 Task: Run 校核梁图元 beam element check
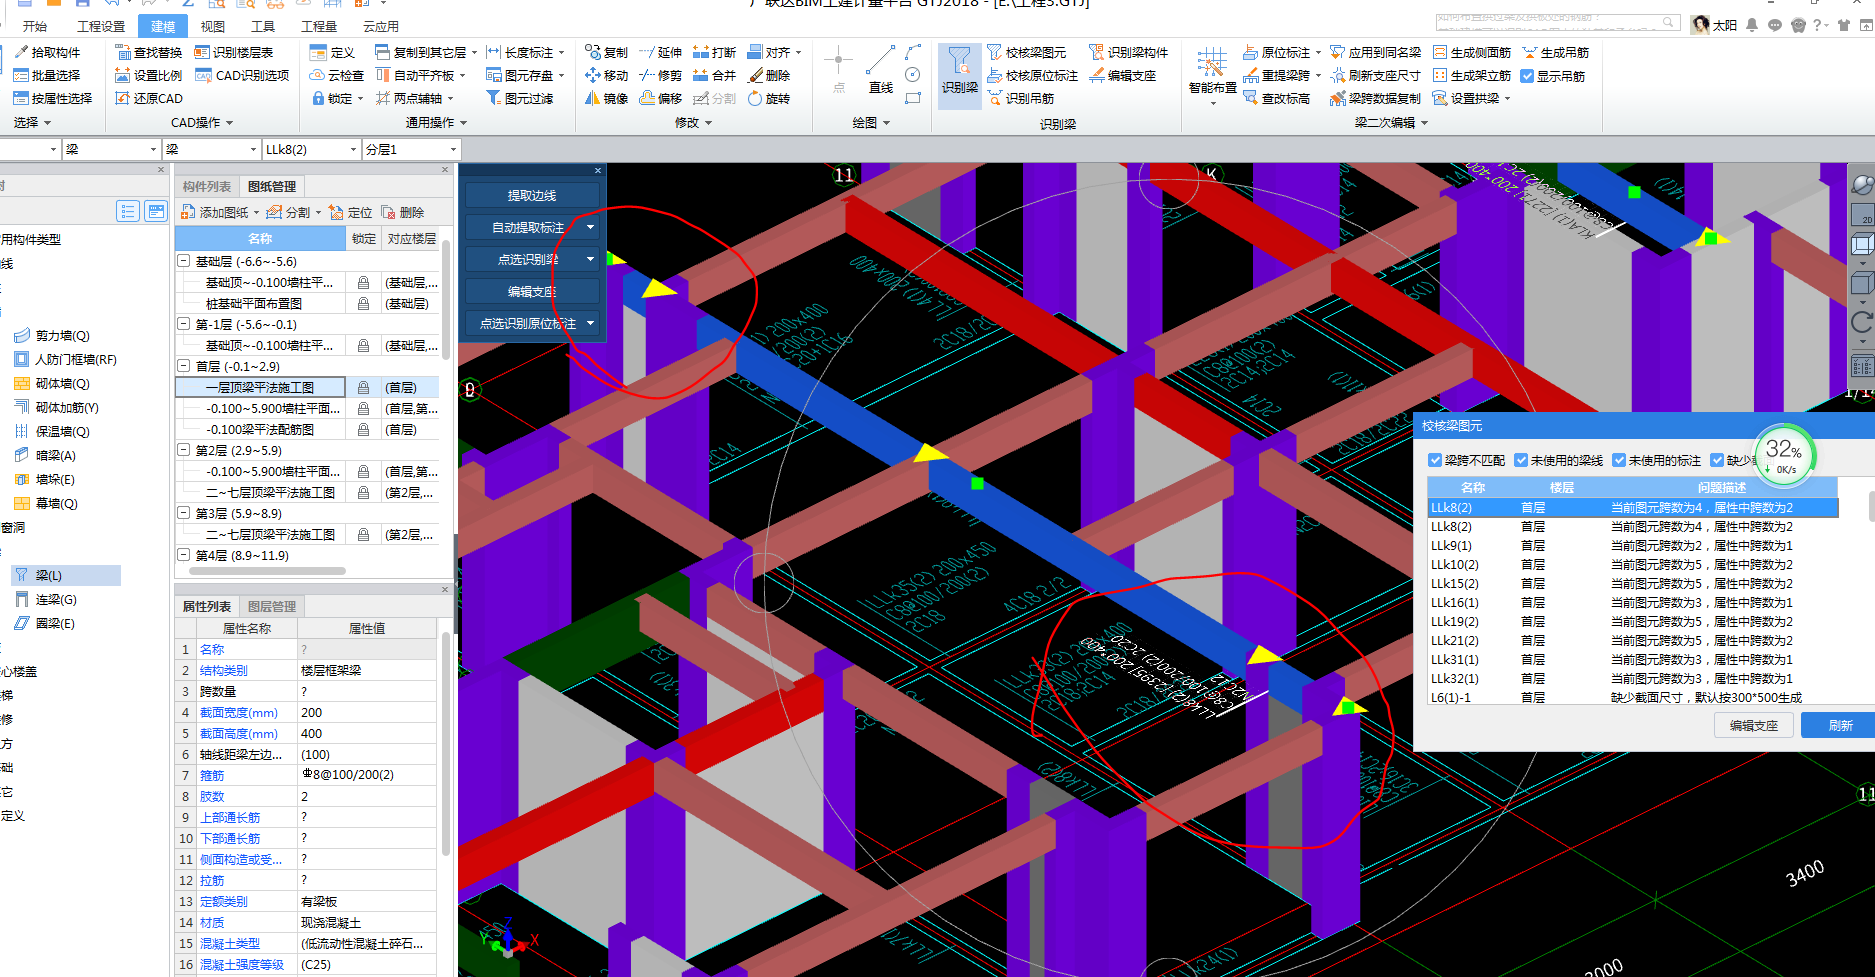(1026, 52)
